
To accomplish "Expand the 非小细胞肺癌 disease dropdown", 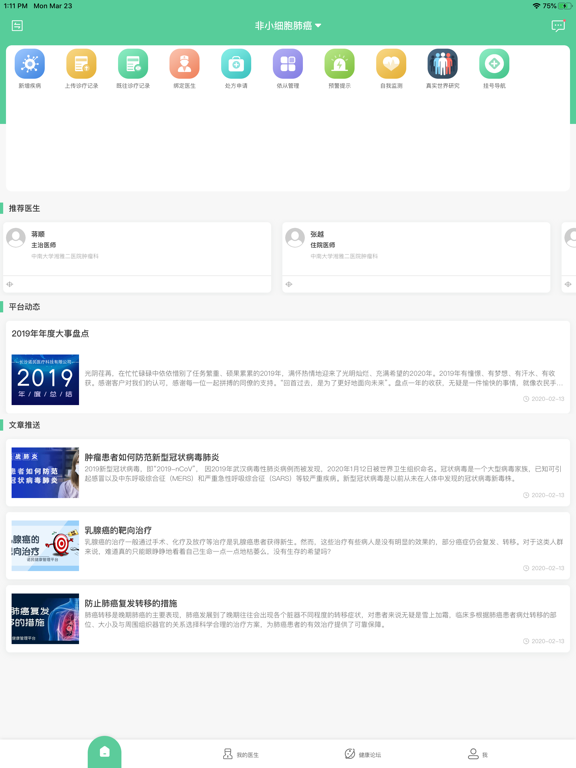I will click(x=288, y=25).
